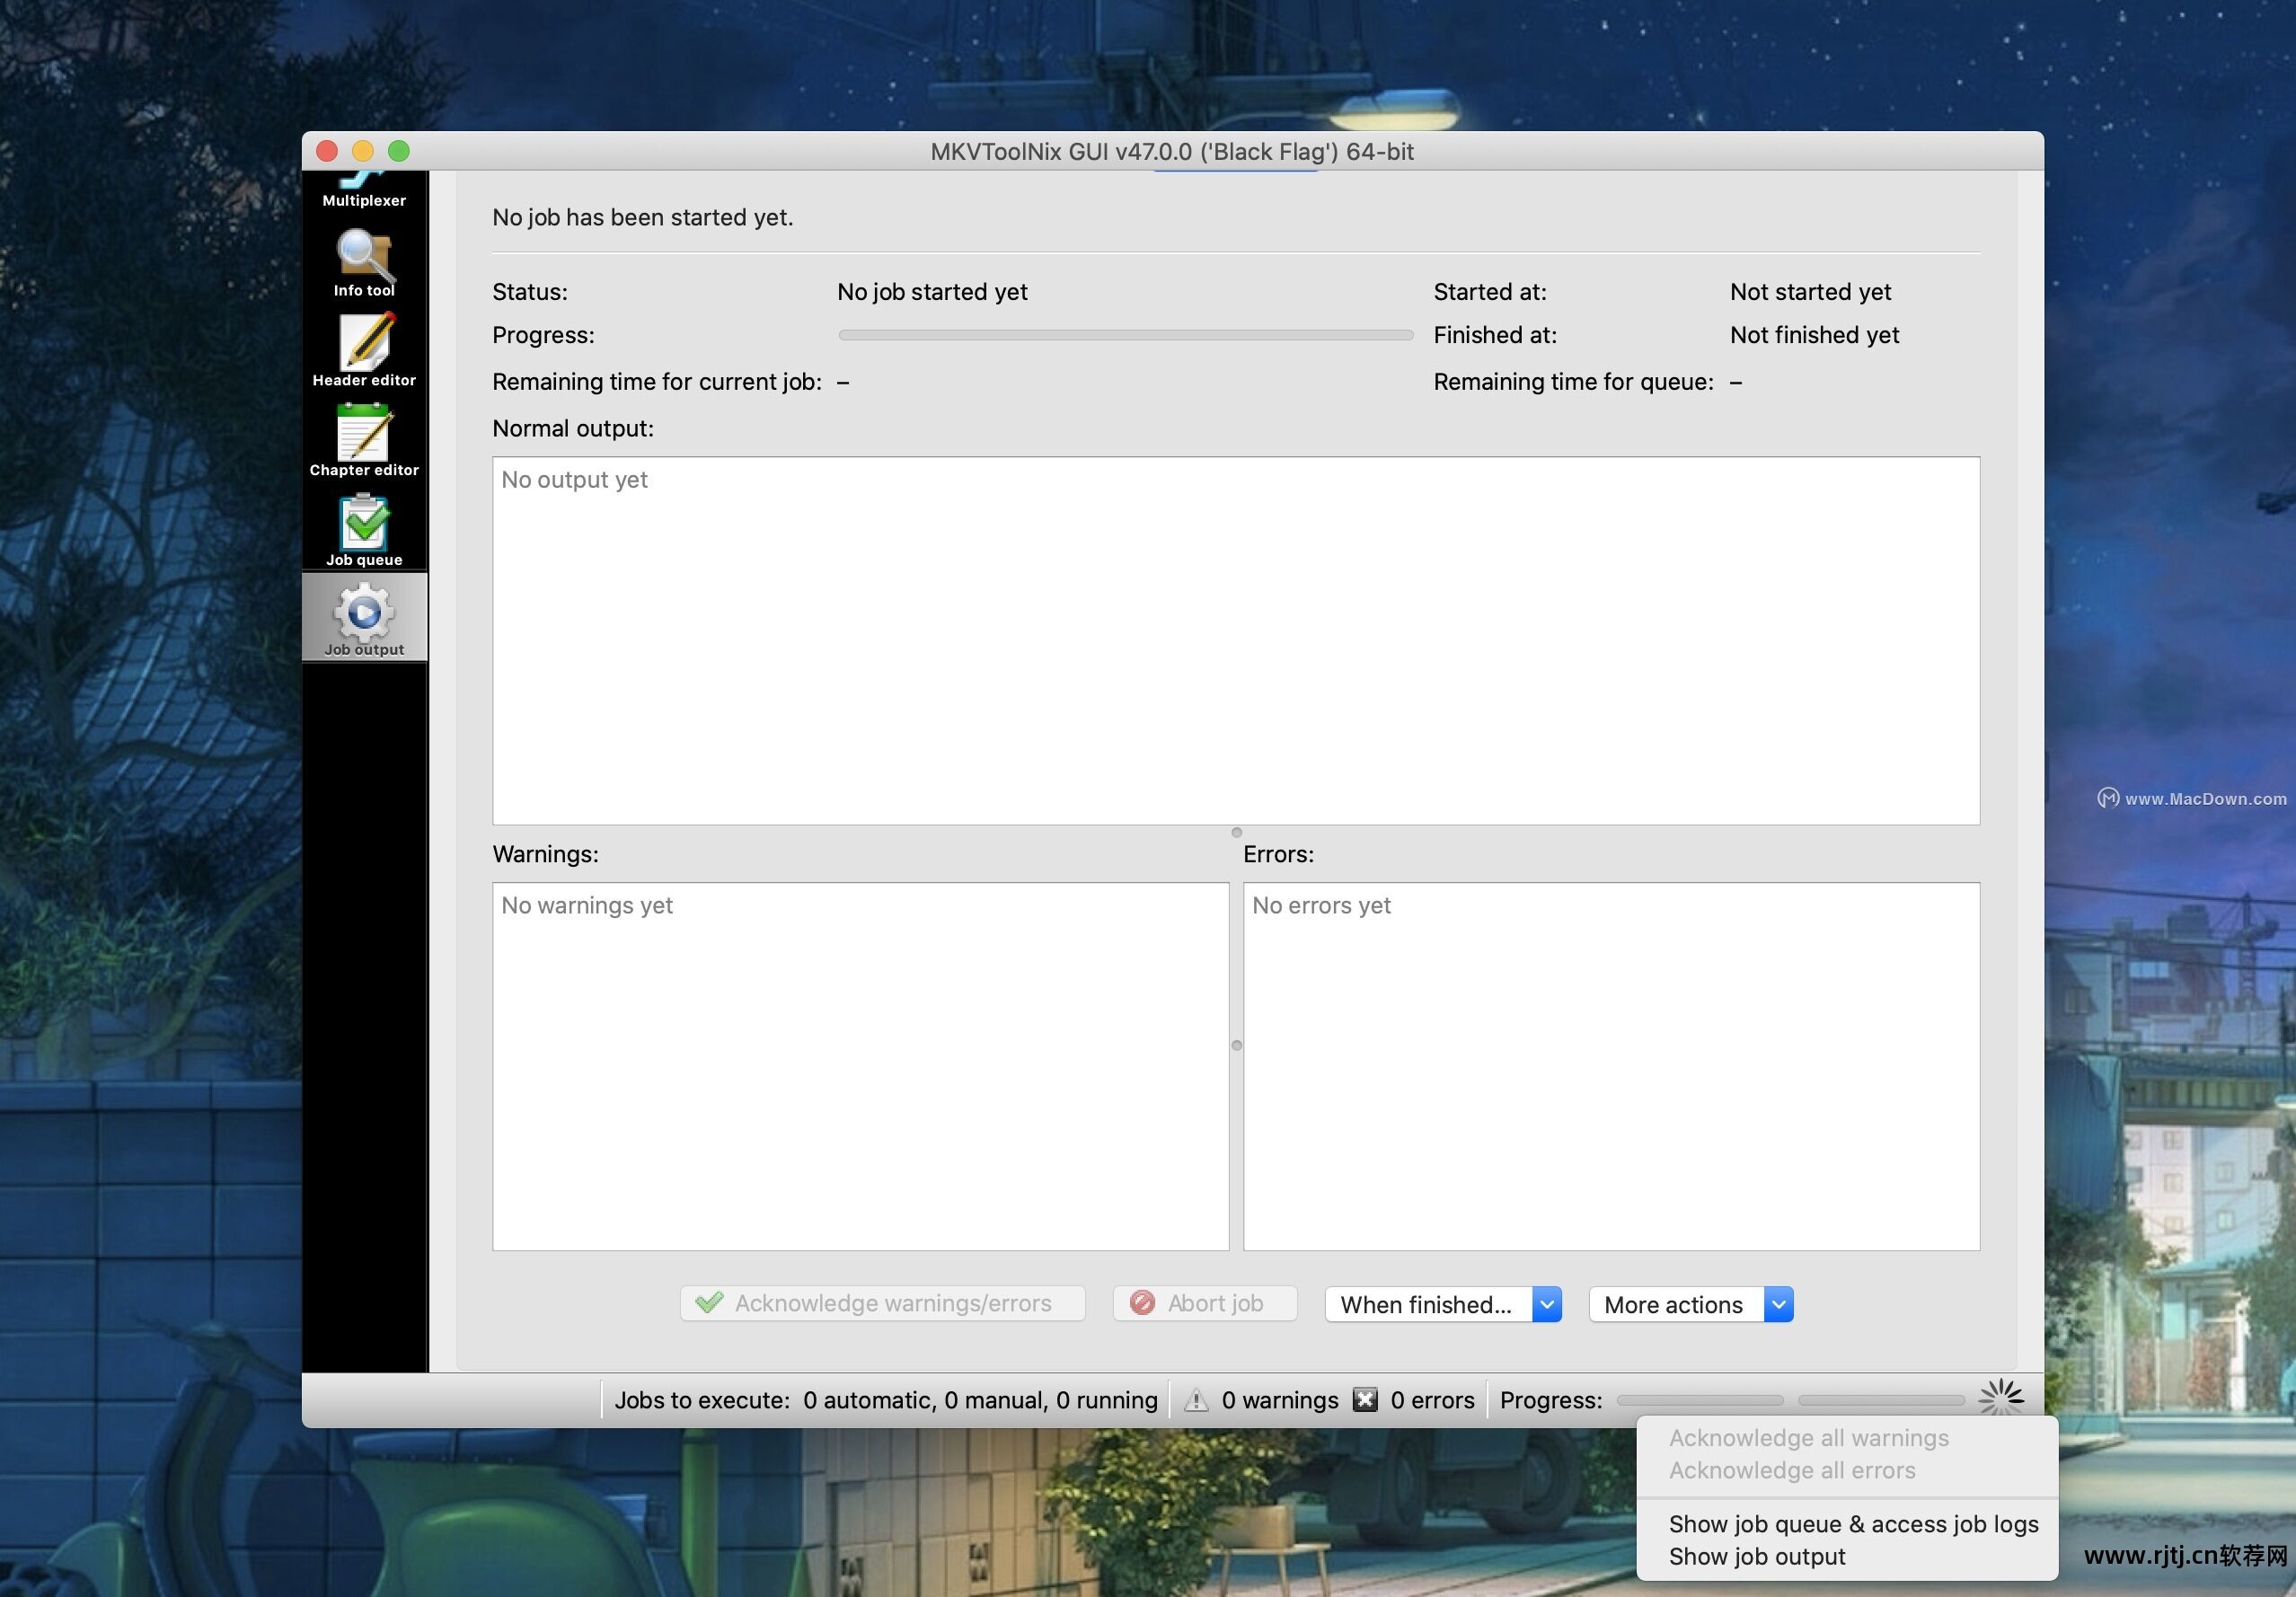Screen dimensions: 2296x1597
Task: Zoom window with the green button
Action: click(x=399, y=151)
